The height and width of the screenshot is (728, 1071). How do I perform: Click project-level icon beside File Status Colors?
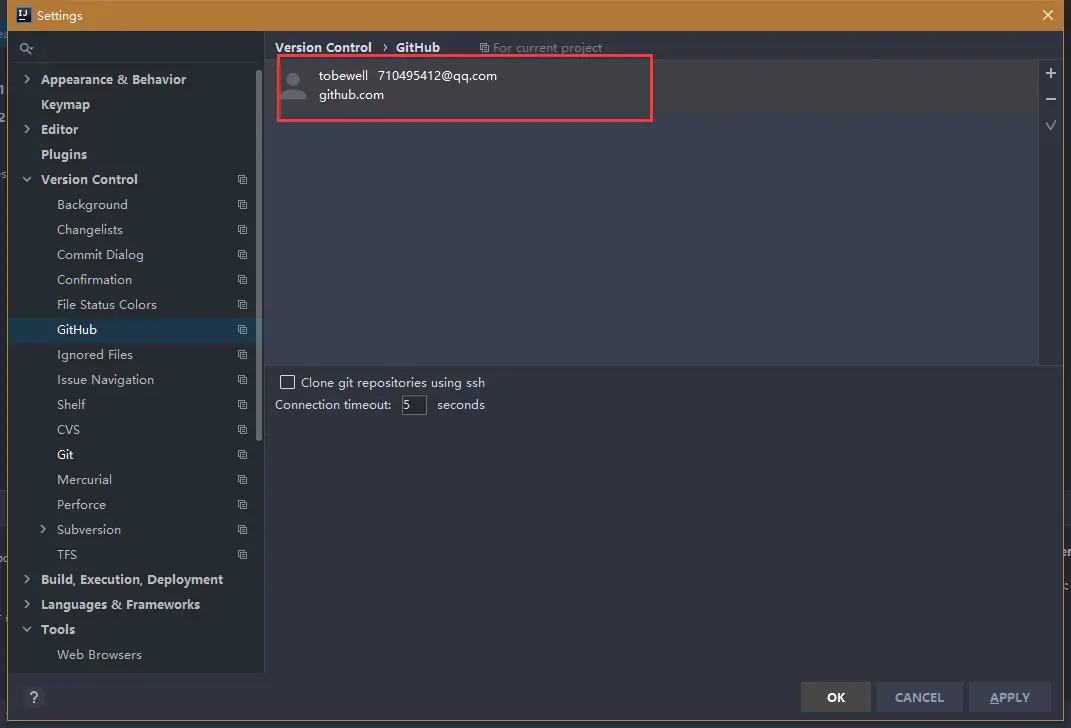point(242,305)
